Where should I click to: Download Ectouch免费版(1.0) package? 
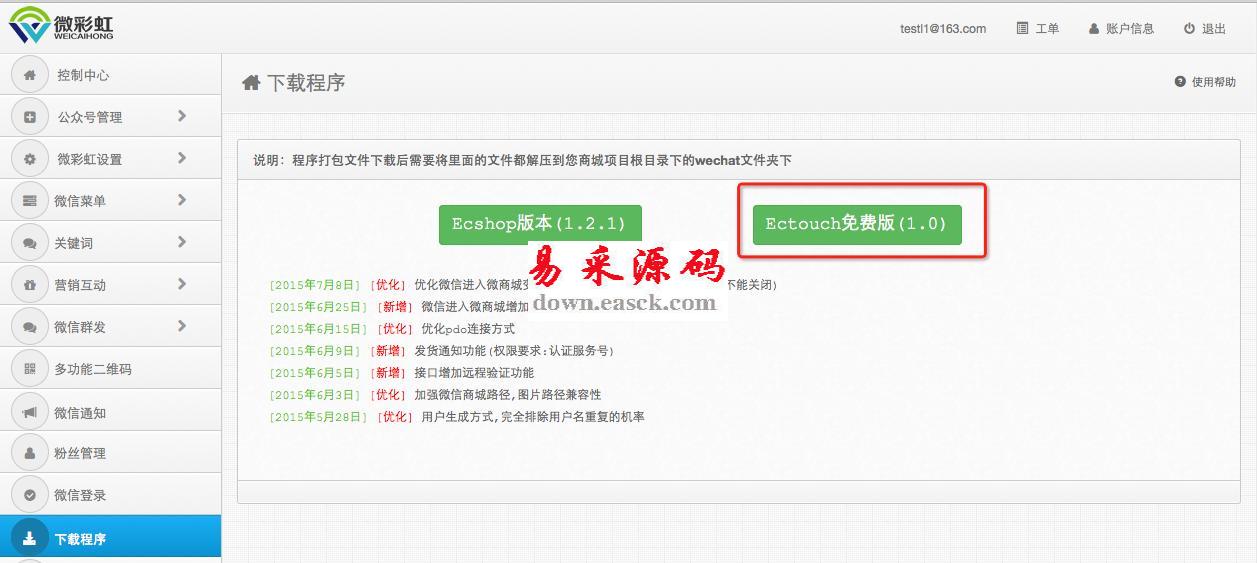point(857,224)
